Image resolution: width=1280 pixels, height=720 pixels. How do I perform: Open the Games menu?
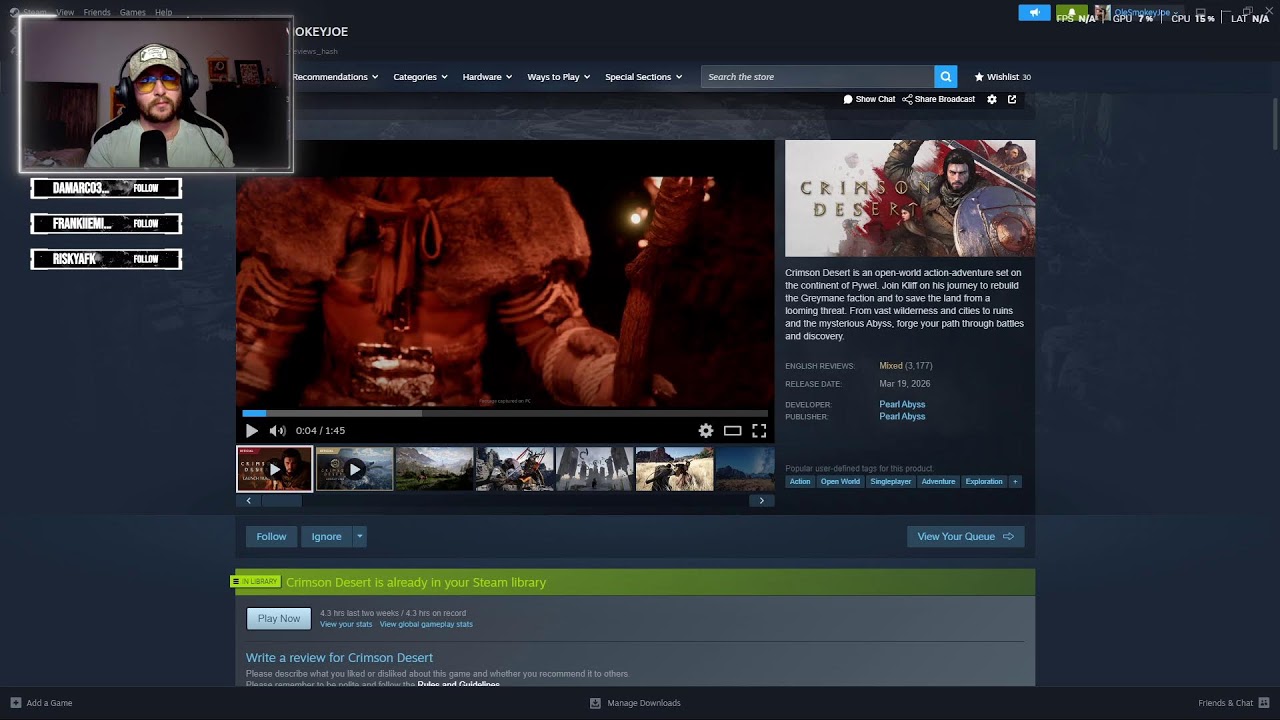133,12
